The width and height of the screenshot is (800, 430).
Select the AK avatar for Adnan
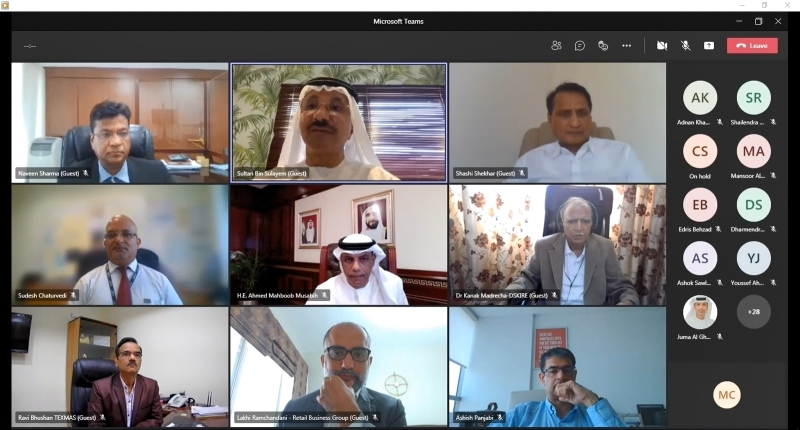700,98
